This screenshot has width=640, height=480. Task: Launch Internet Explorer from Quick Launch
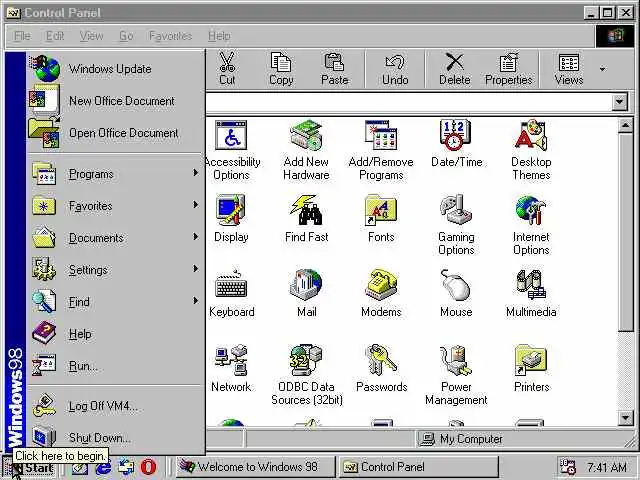(103, 467)
